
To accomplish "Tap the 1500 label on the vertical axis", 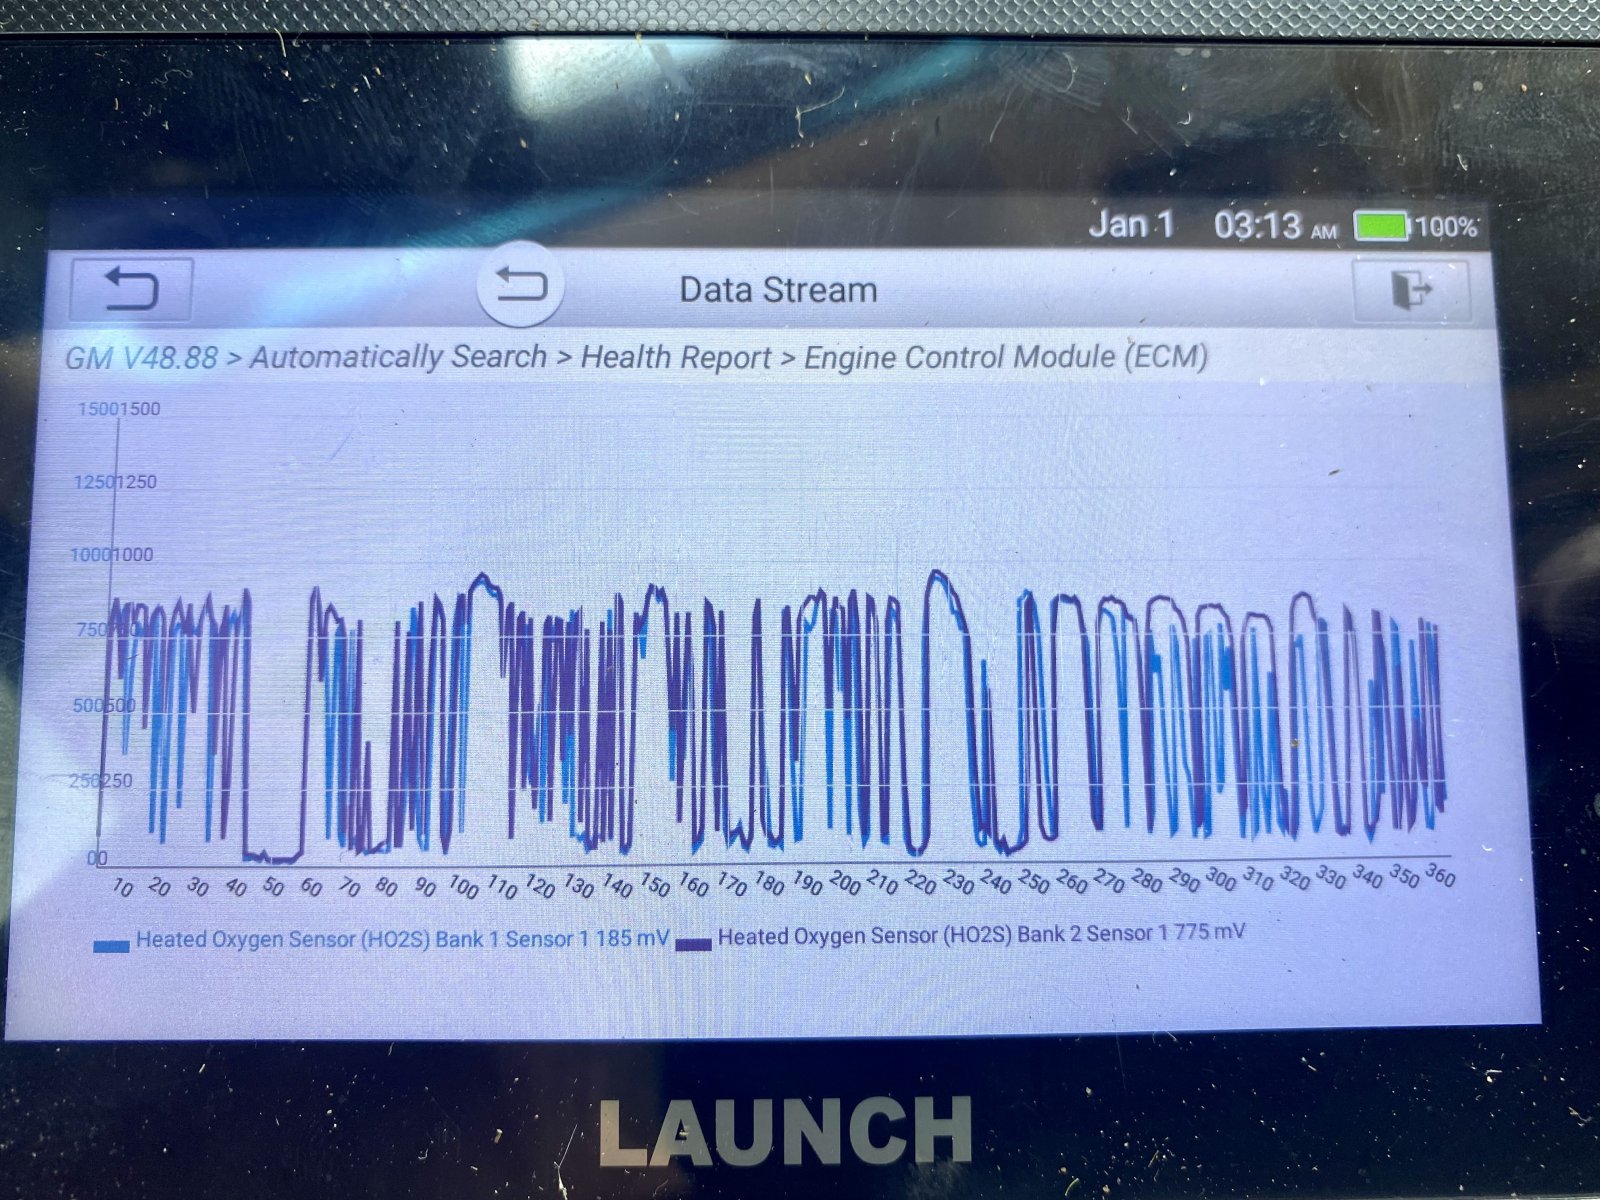I will tap(118, 408).
